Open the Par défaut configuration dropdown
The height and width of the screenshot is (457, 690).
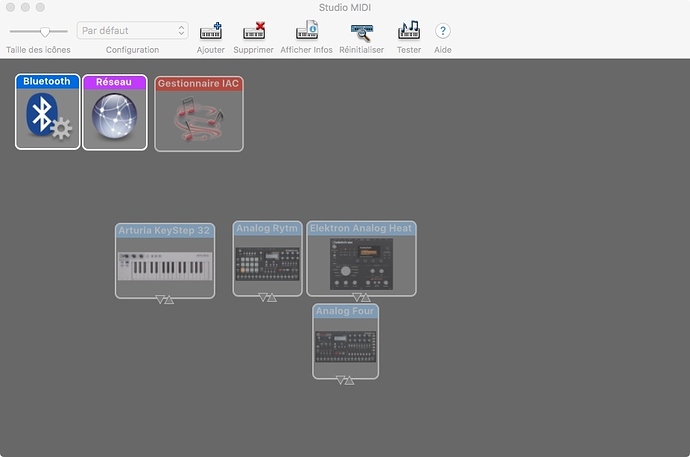[132, 31]
